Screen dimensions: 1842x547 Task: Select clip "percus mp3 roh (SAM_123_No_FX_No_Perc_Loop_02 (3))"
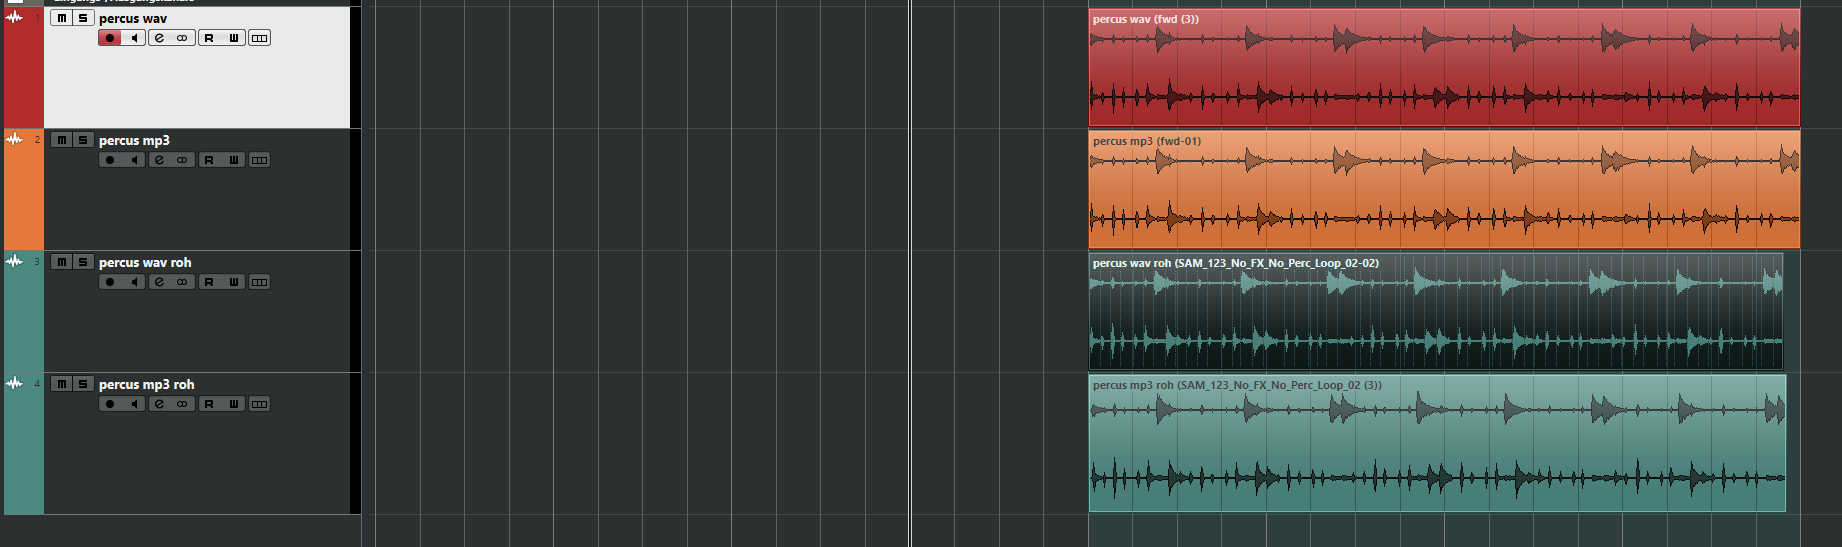point(1437,443)
